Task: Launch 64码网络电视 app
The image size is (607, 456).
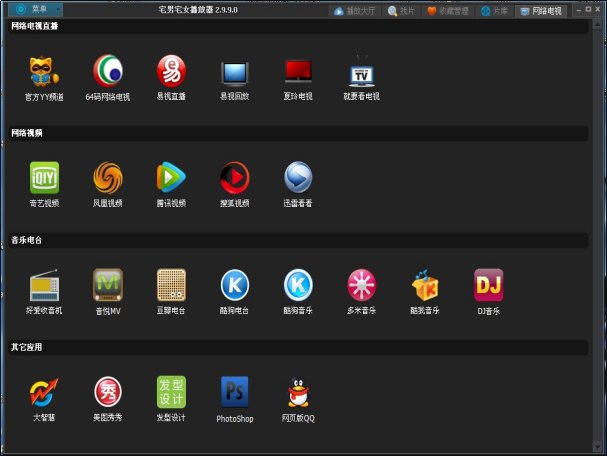Action: coord(107,72)
